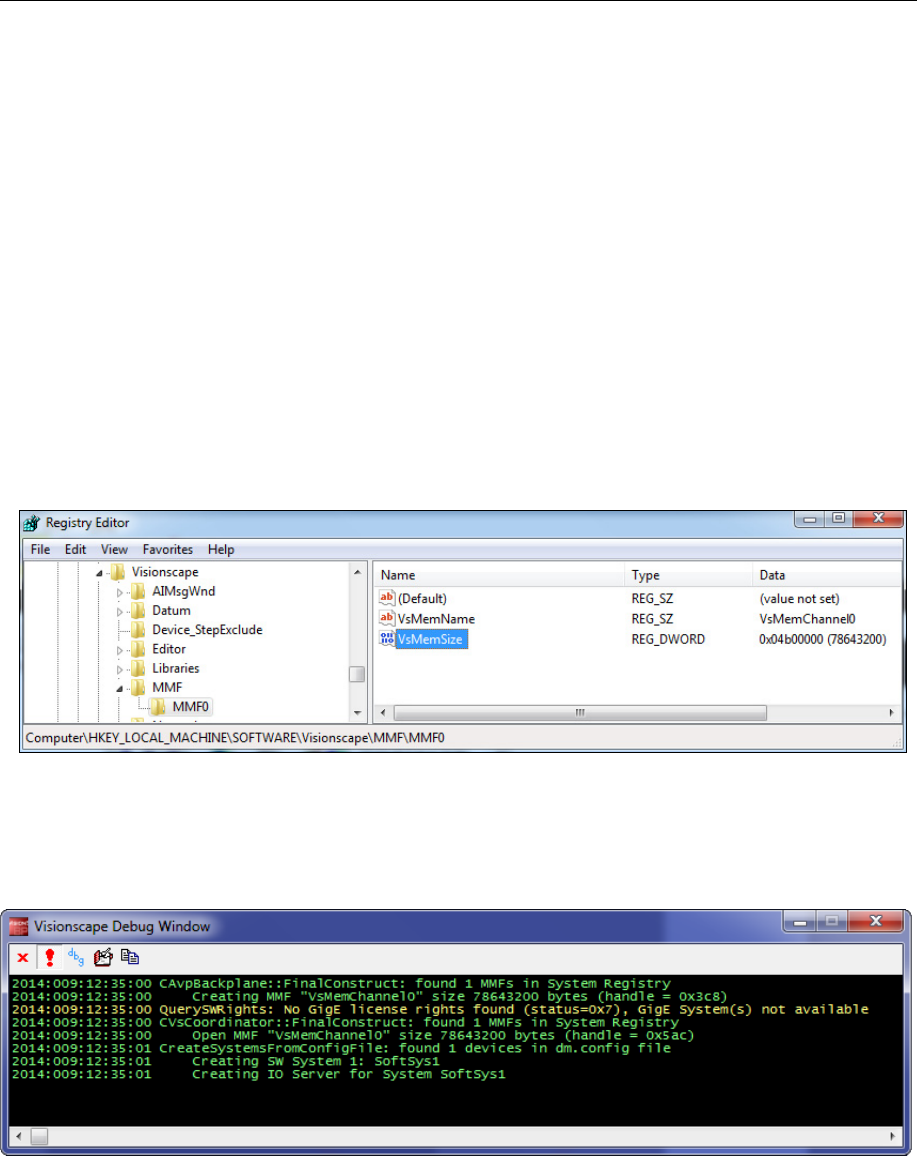Select the MMF0 key in tree

pos(190,706)
